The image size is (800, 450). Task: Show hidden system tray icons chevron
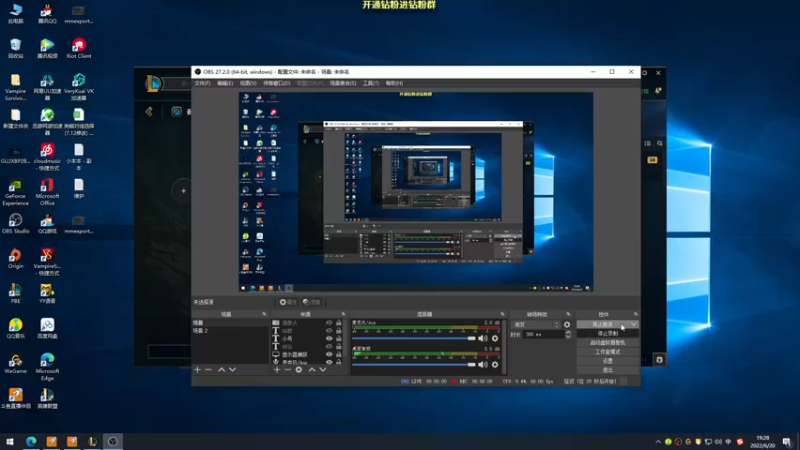click(658, 442)
